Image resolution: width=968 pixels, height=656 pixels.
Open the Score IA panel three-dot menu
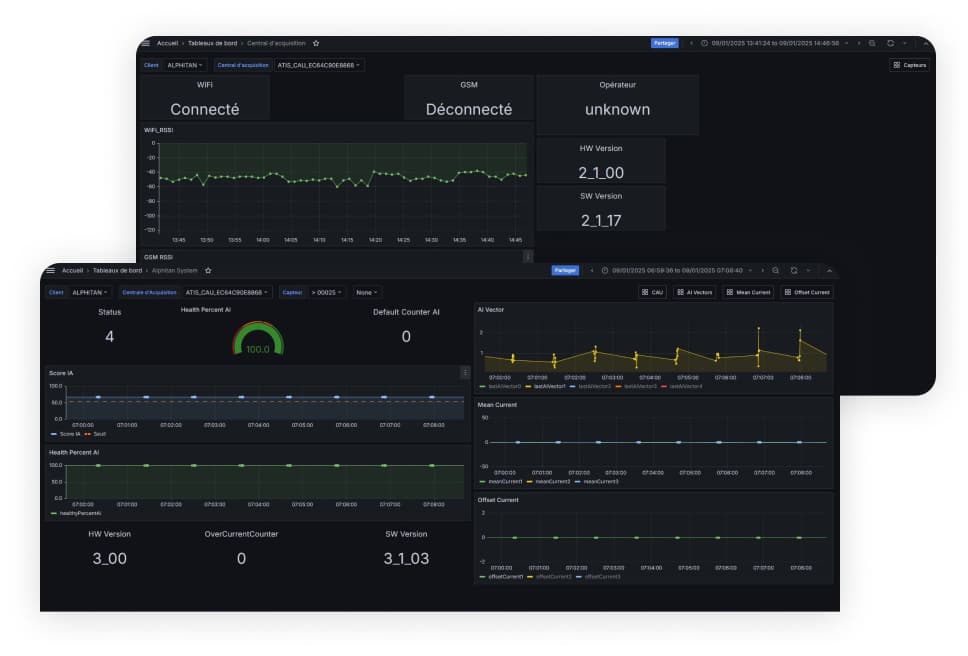point(465,372)
